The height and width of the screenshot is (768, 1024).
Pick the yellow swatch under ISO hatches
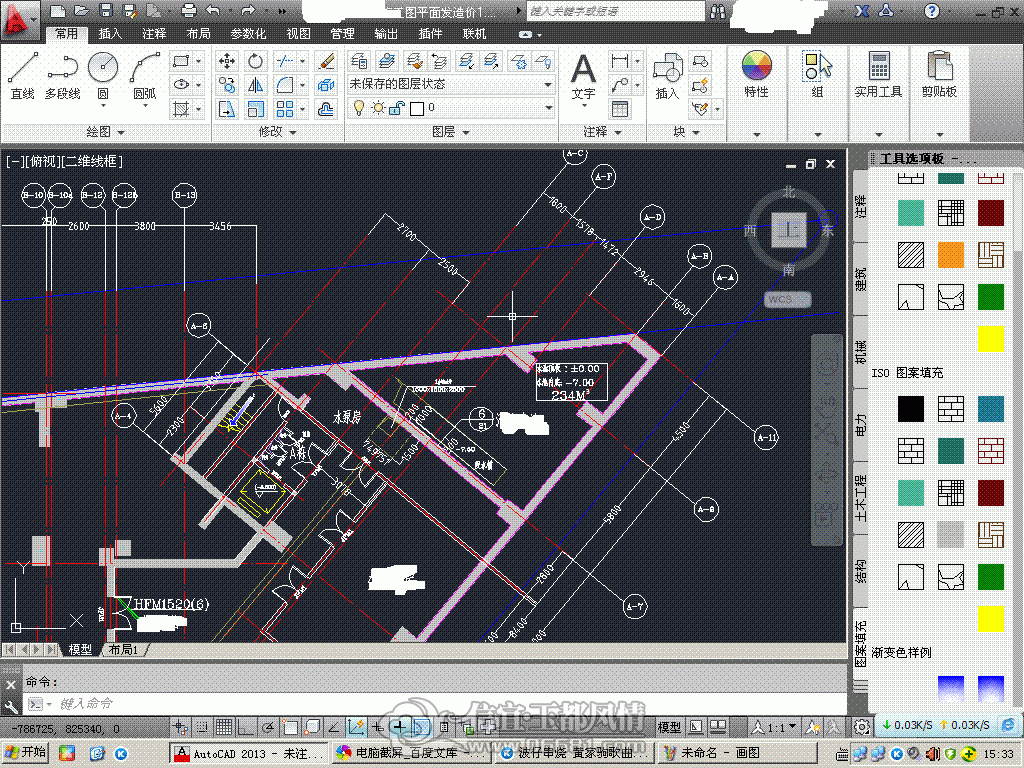991,619
